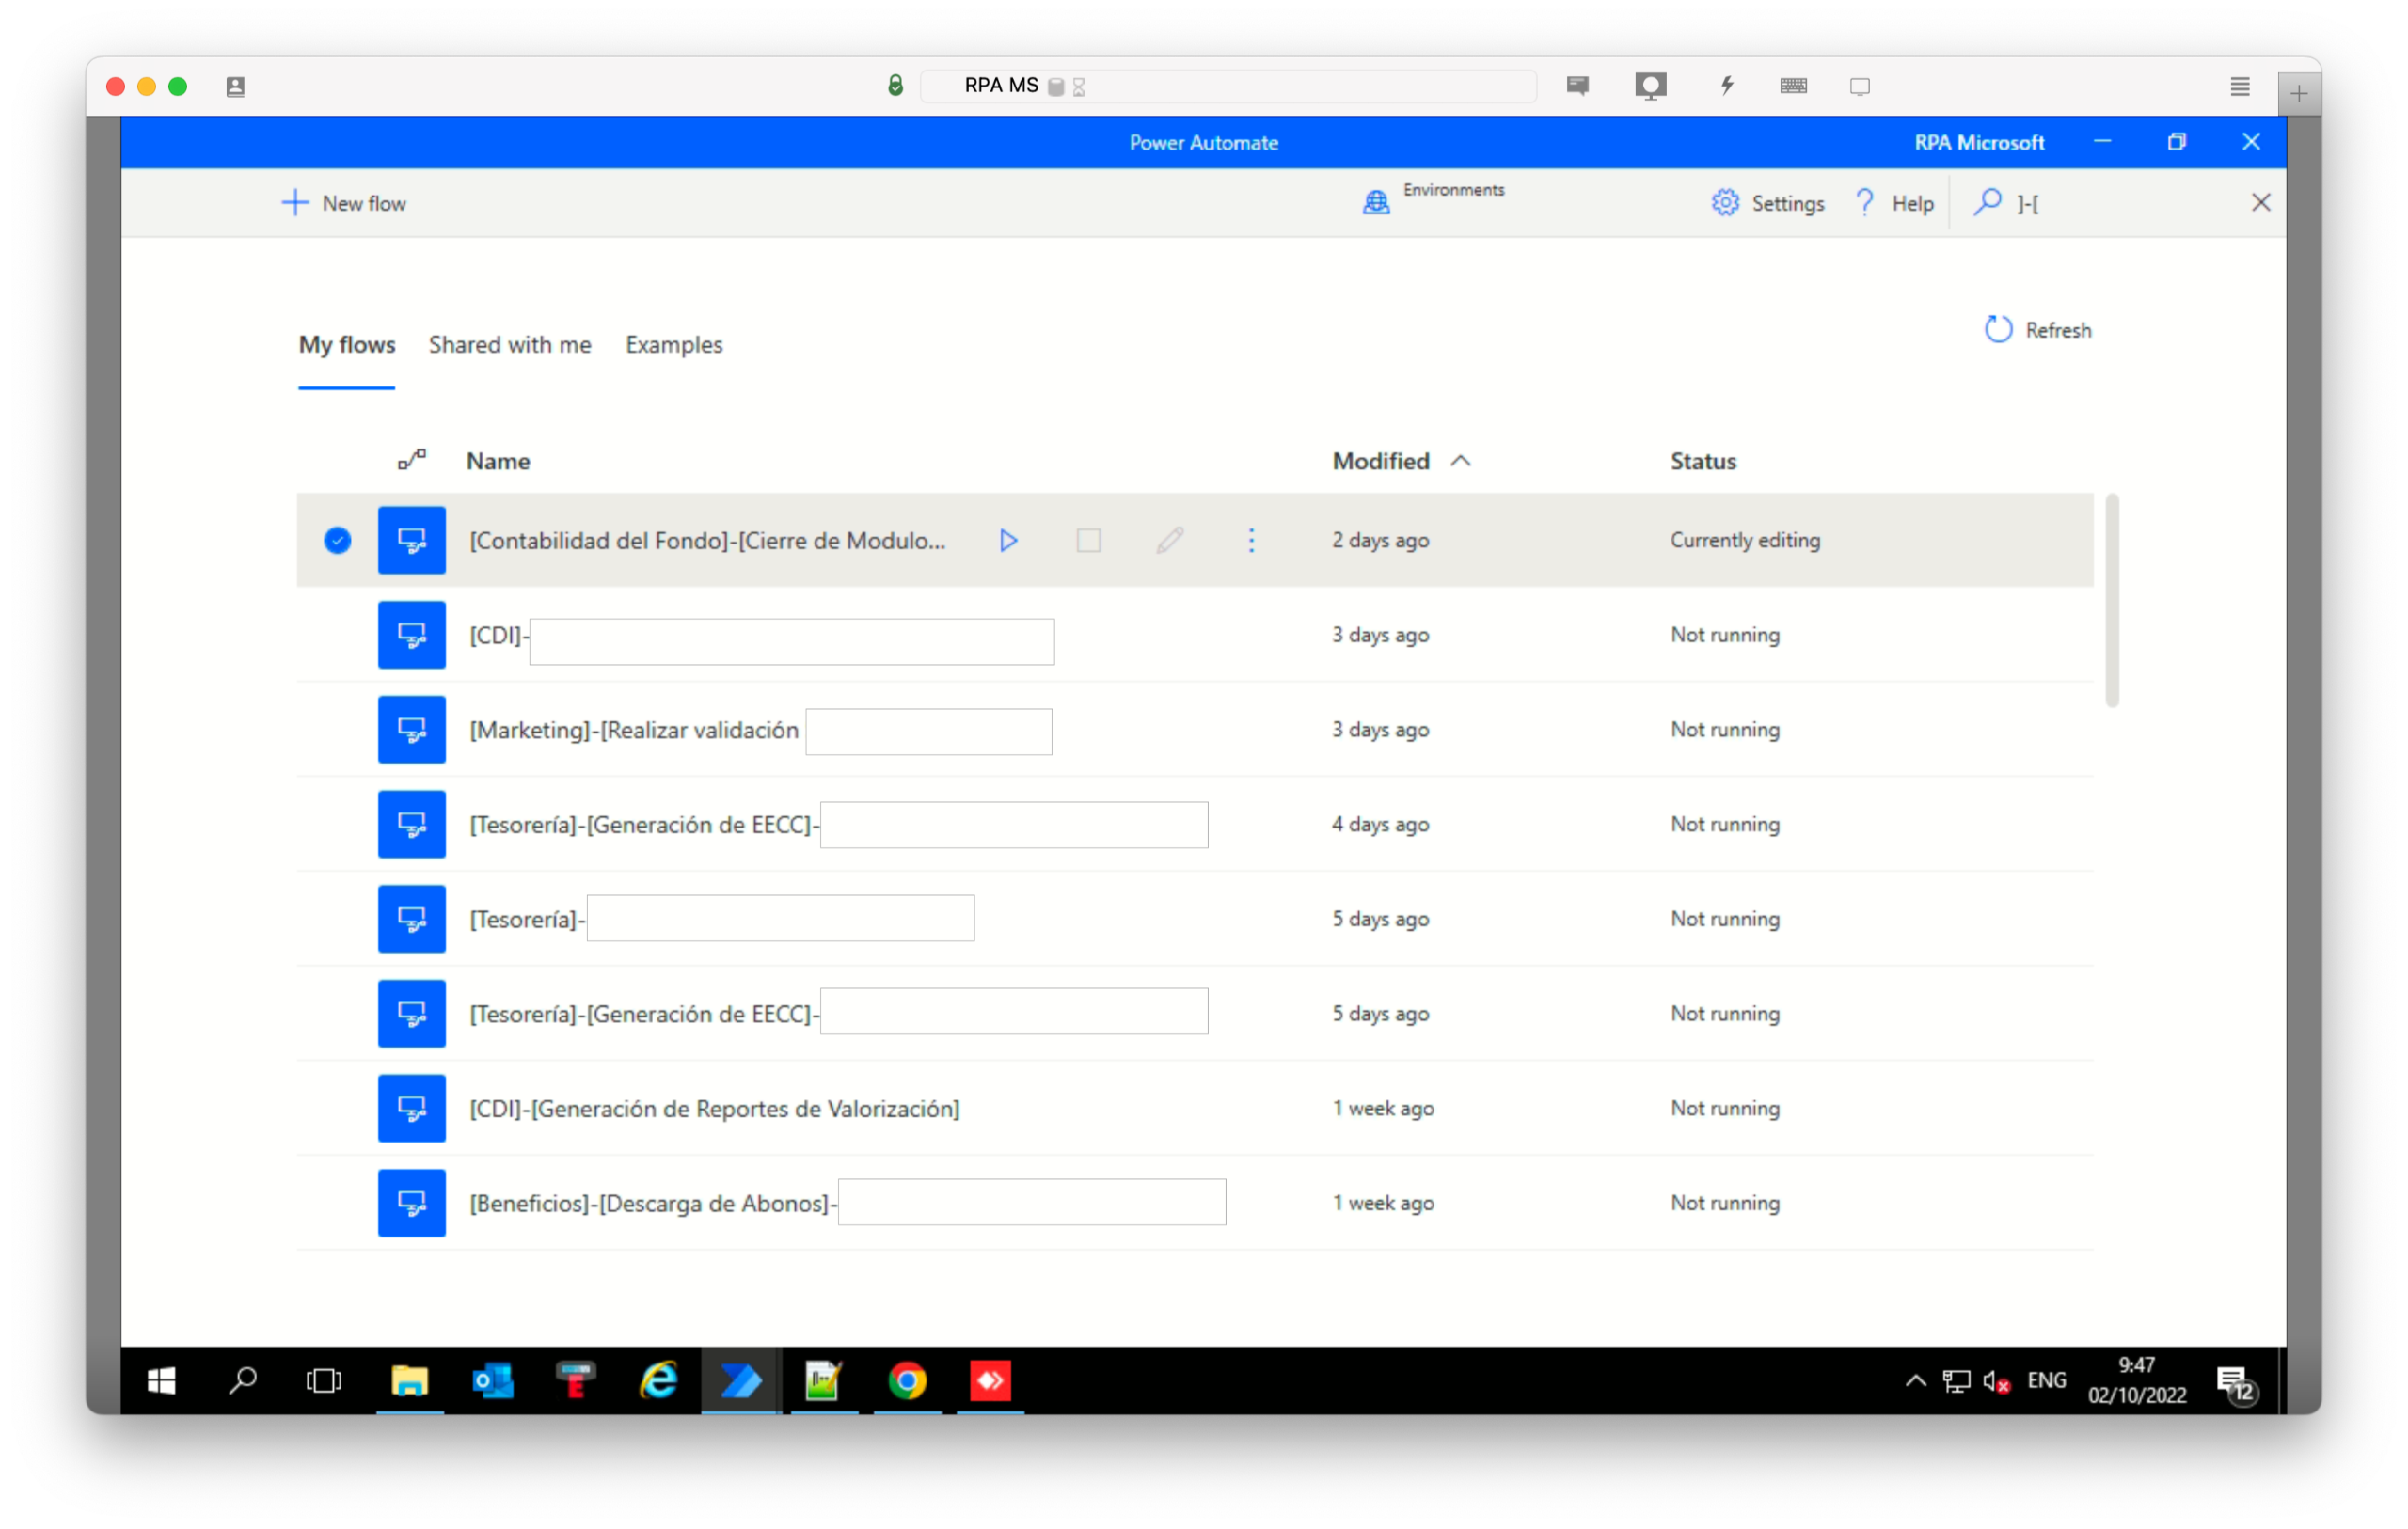Open more actions three-dot menu for selected flow
The width and height of the screenshot is (2408, 1529).
(x=1251, y=541)
